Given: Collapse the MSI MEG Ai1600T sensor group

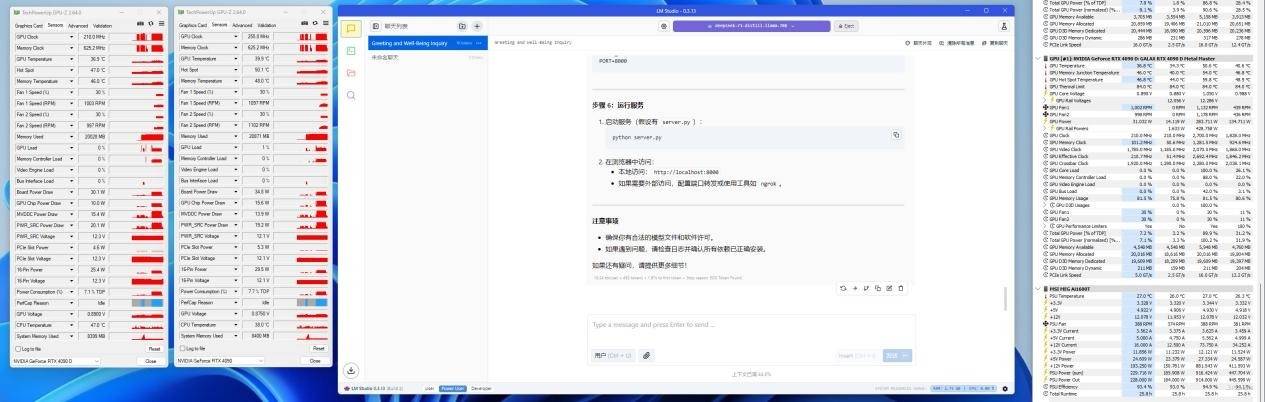Looking at the screenshot, I should pos(1041,289).
